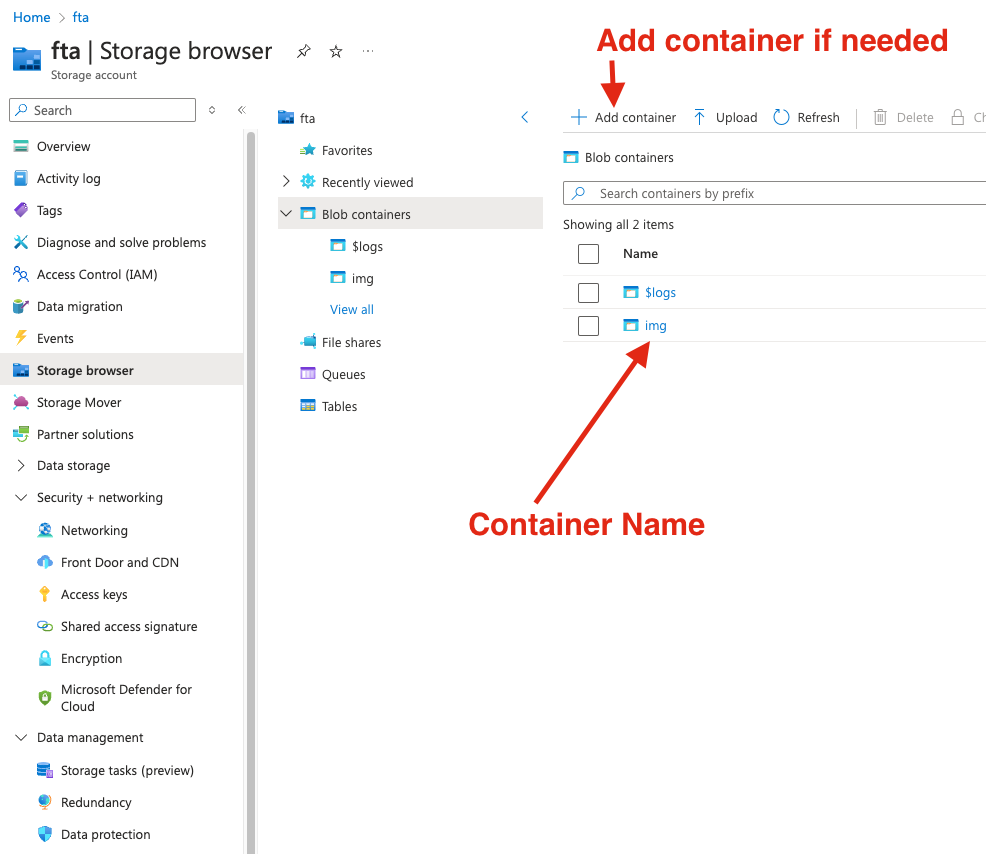Collapse the Security + networking section

pyautogui.click(x=21, y=497)
